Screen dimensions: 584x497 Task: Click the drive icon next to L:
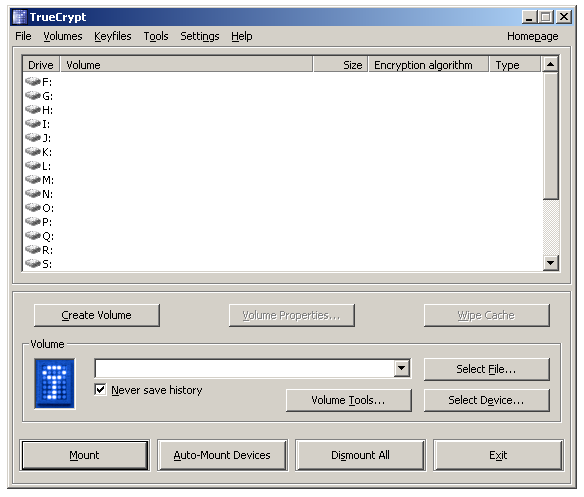[33, 166]
